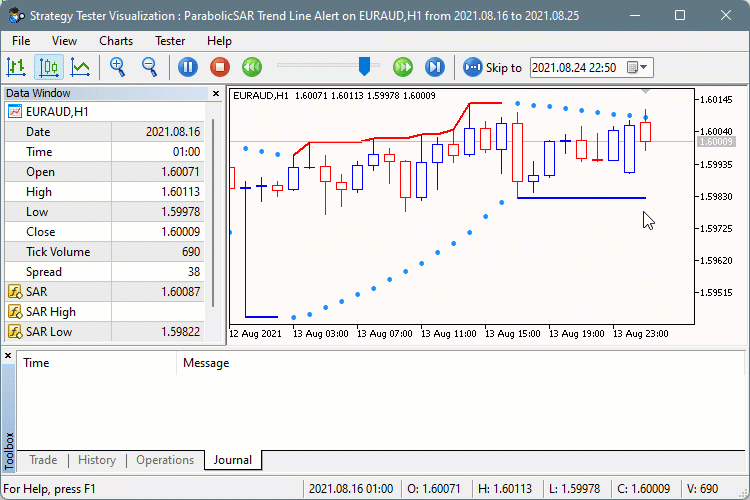Image resolution: width=750 pixels, height=500 pixels.
Task: Open the File menu
Action: [x=21, y=41]
